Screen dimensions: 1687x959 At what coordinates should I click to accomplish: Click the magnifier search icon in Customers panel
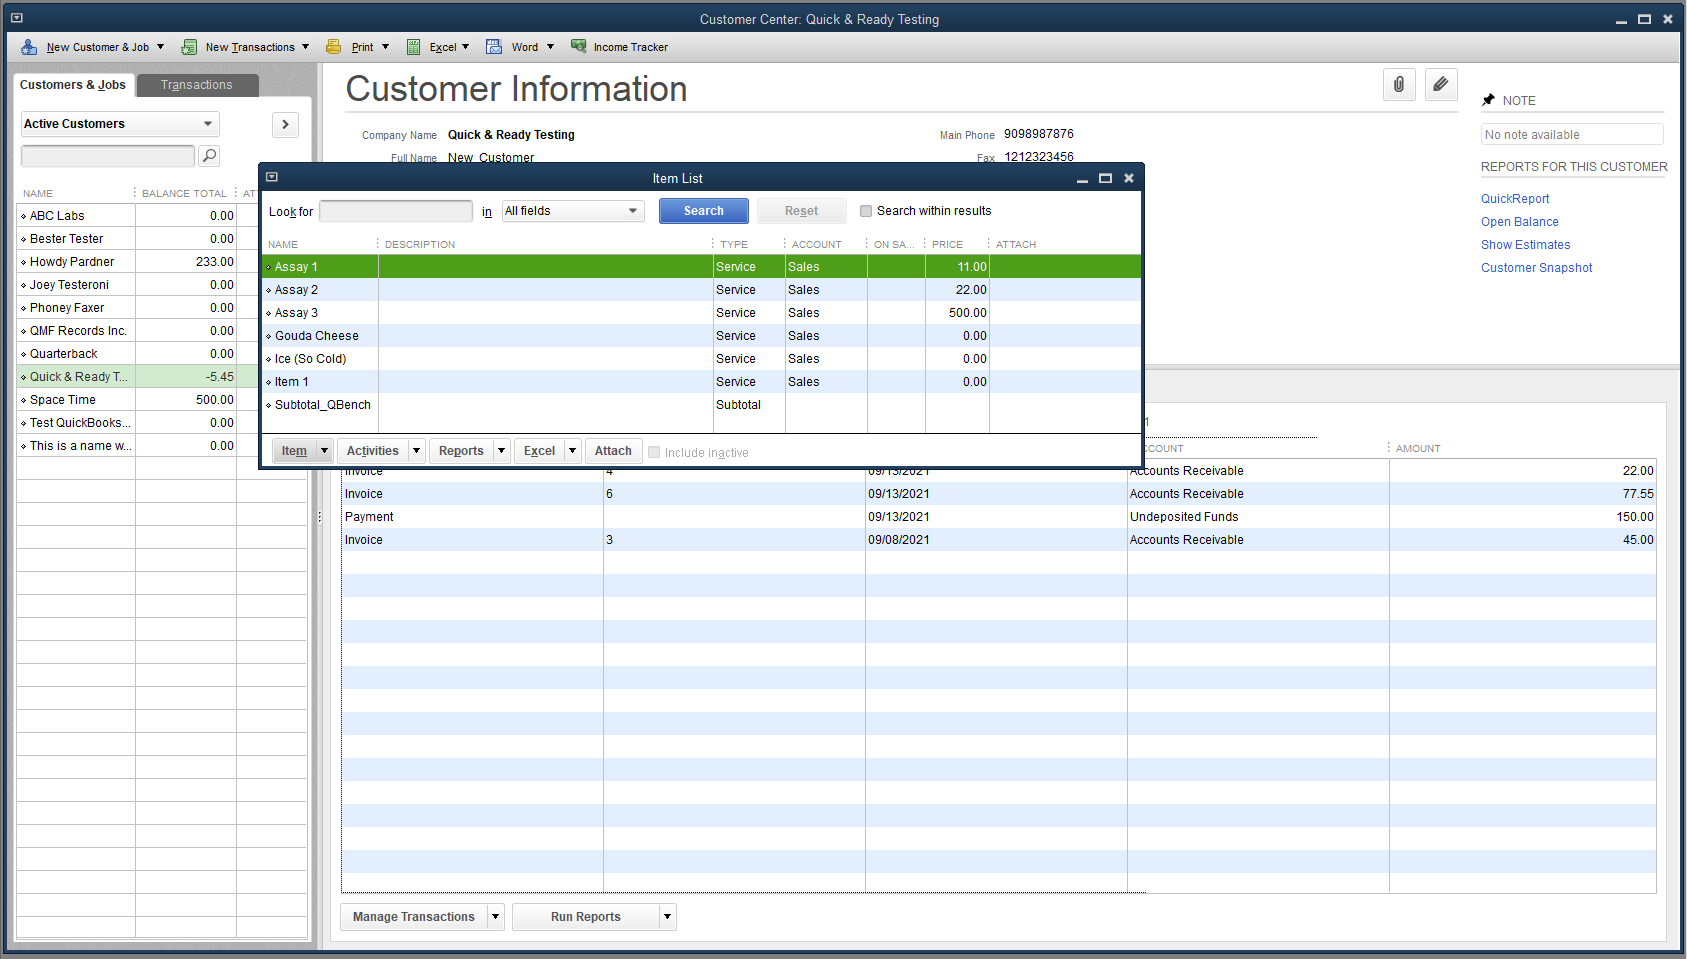[x=209, y=155]
